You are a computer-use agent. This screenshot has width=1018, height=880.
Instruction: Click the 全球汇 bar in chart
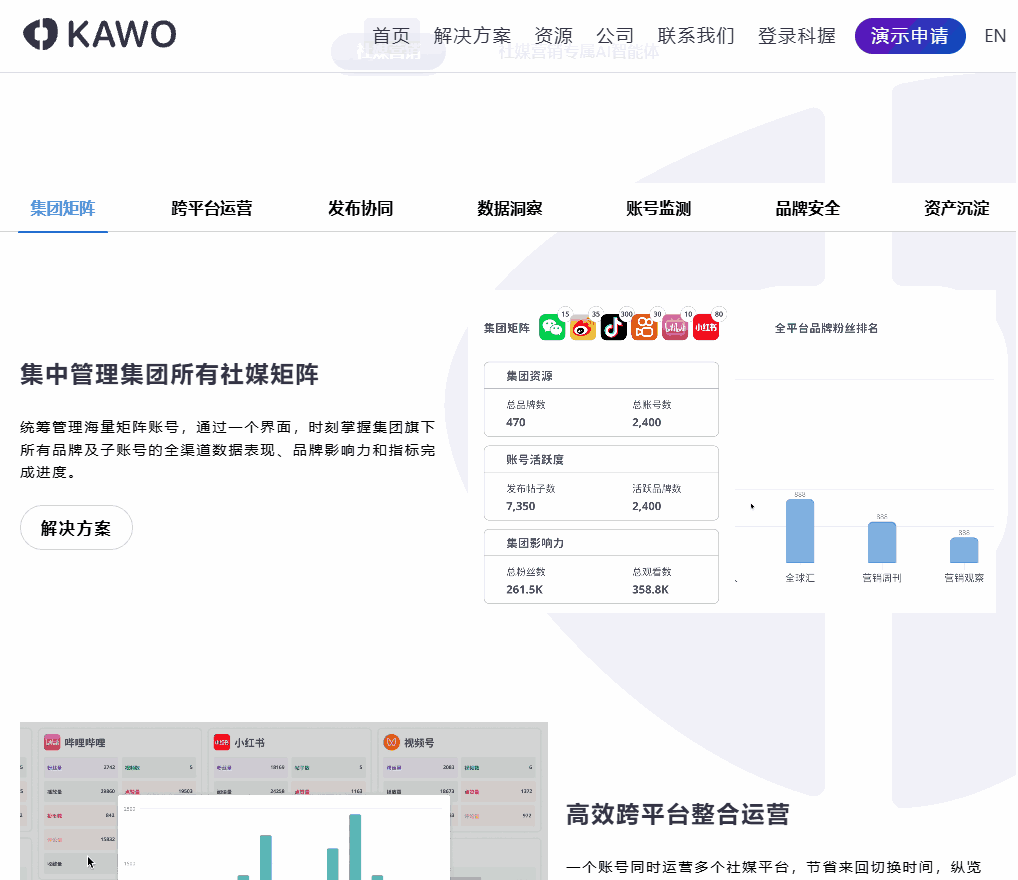(800, 531)
